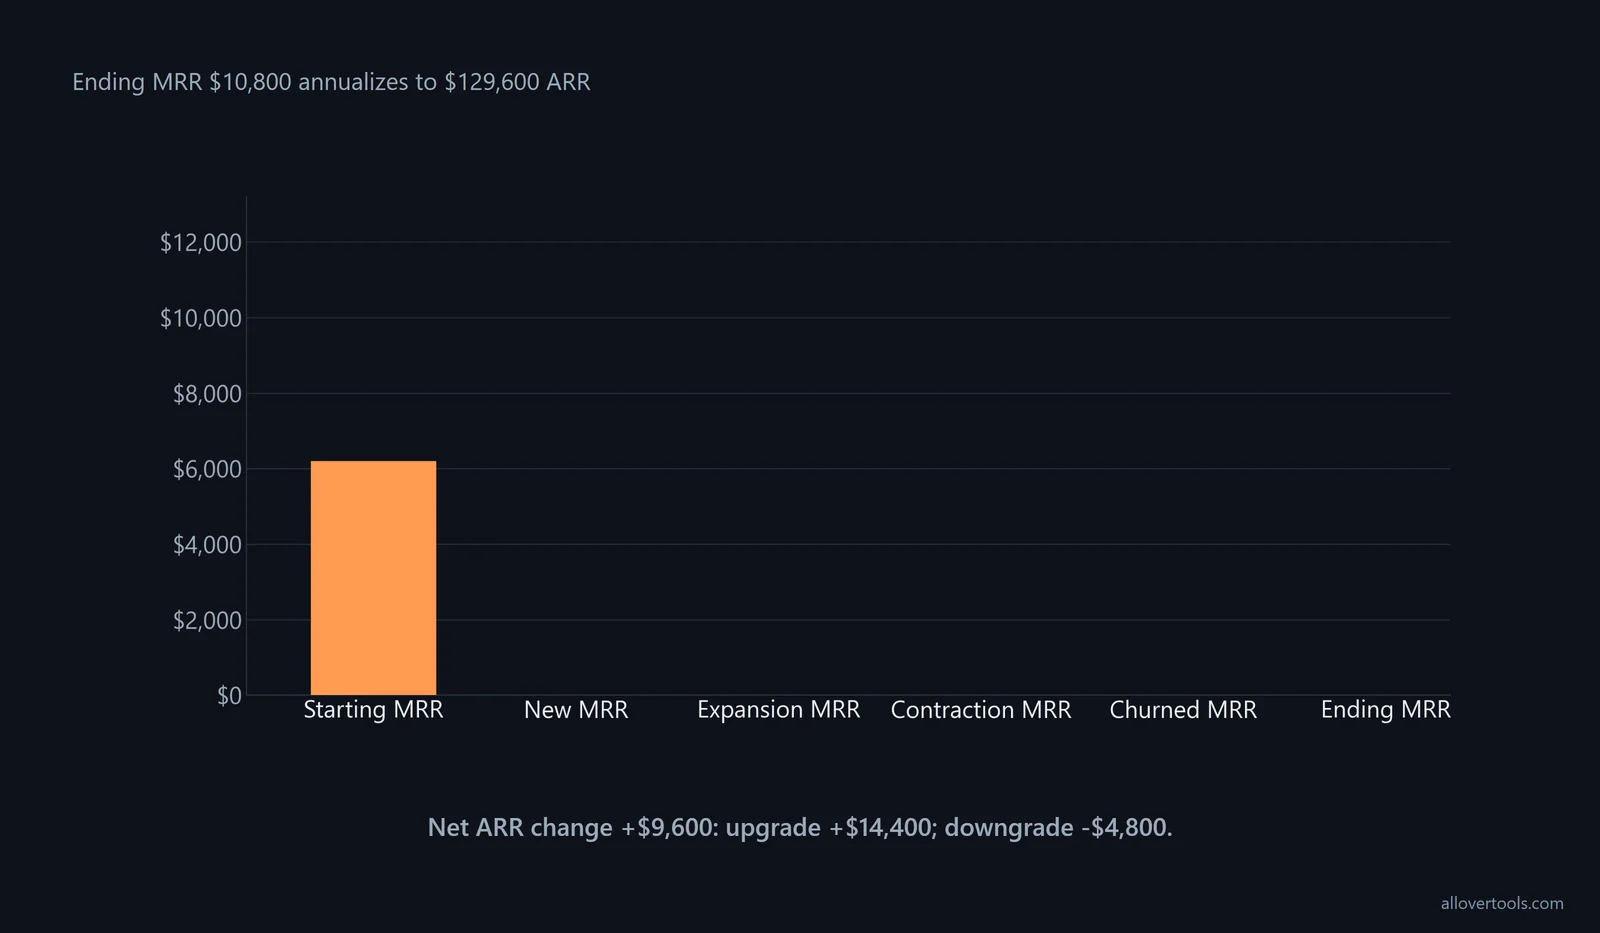
Task: Select the $4,000 y-axis value
Action: [207, 545]
